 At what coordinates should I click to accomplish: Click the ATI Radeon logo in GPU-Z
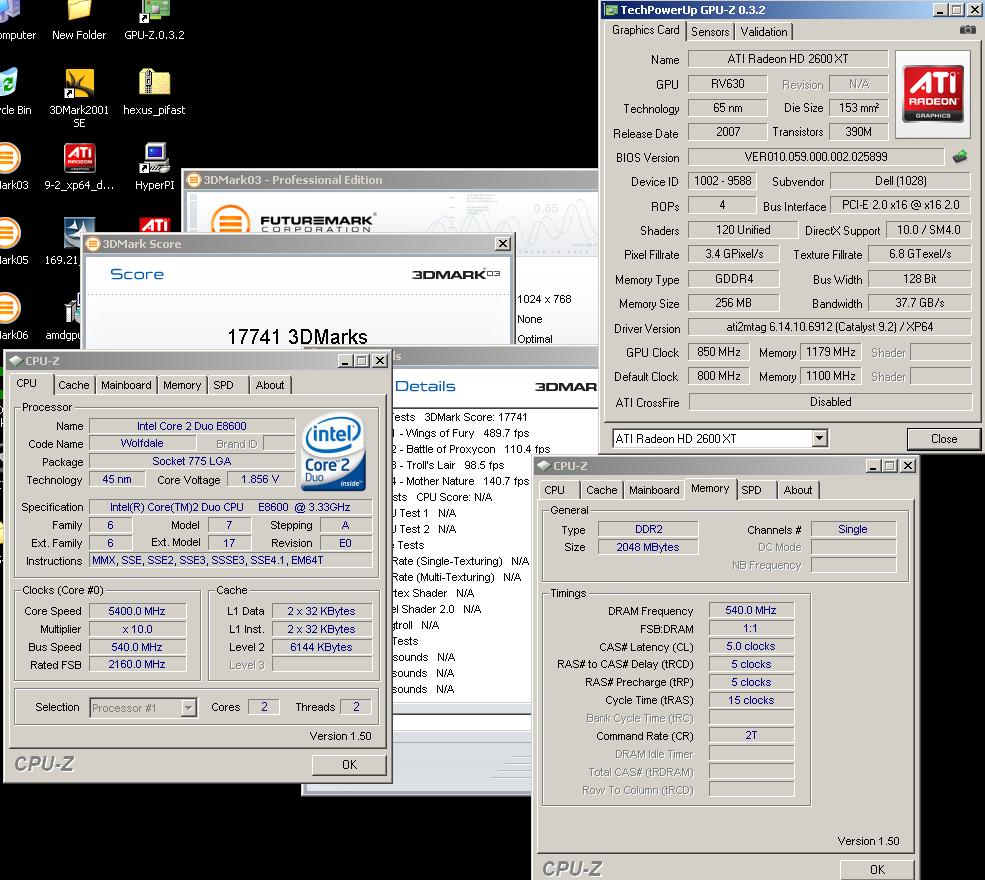pyautogui.click(x=933, y=93)
